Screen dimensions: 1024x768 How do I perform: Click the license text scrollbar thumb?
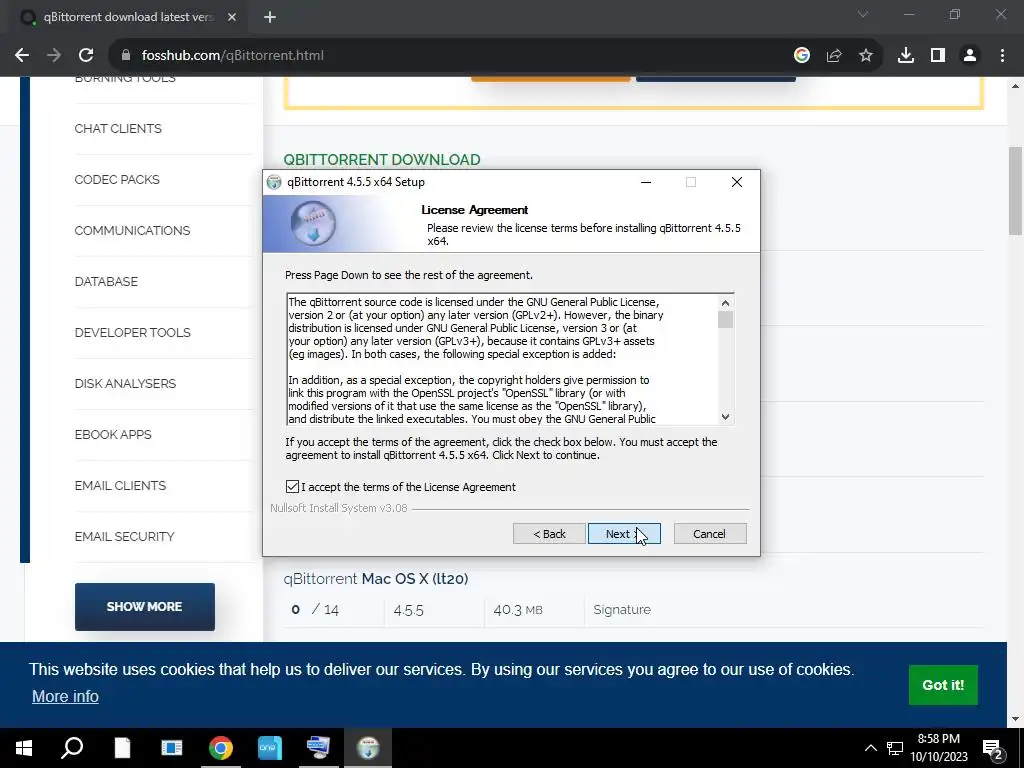click(725, 319)
